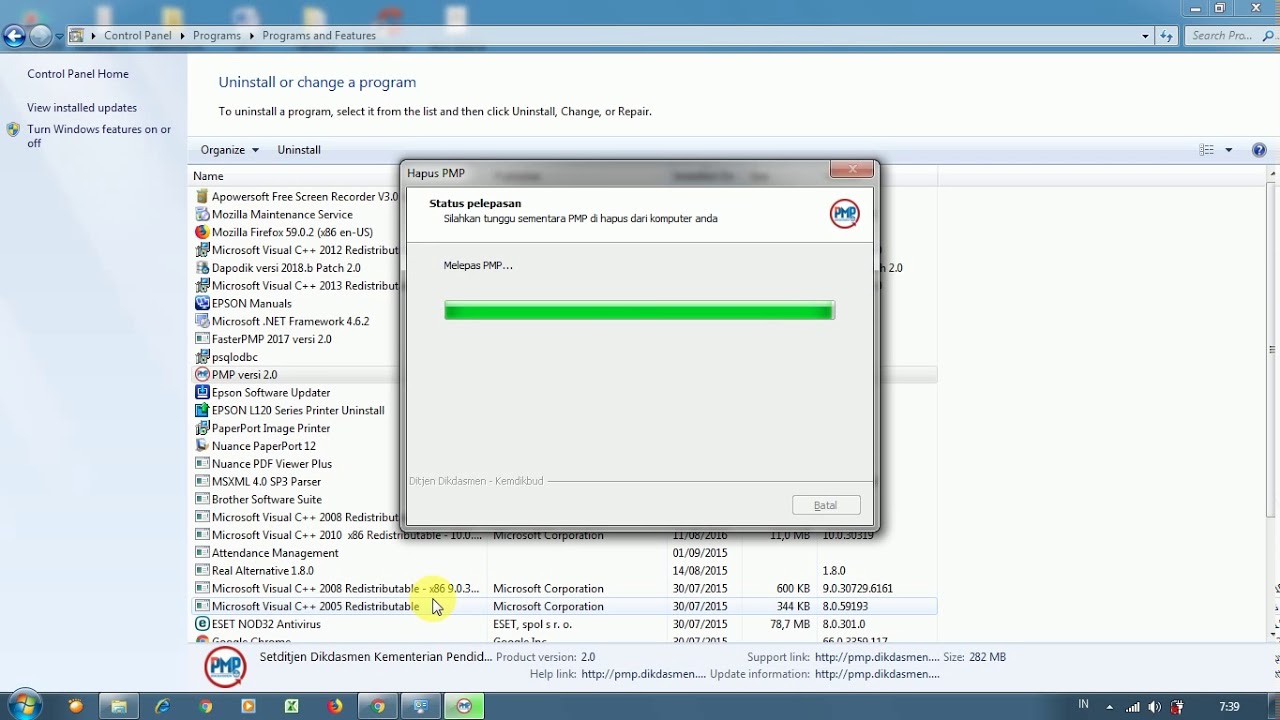Viewport: 1280px width, 720px height.
Task: Expand the breadcrumb arrow after Programs
Action: click(252, 36)
